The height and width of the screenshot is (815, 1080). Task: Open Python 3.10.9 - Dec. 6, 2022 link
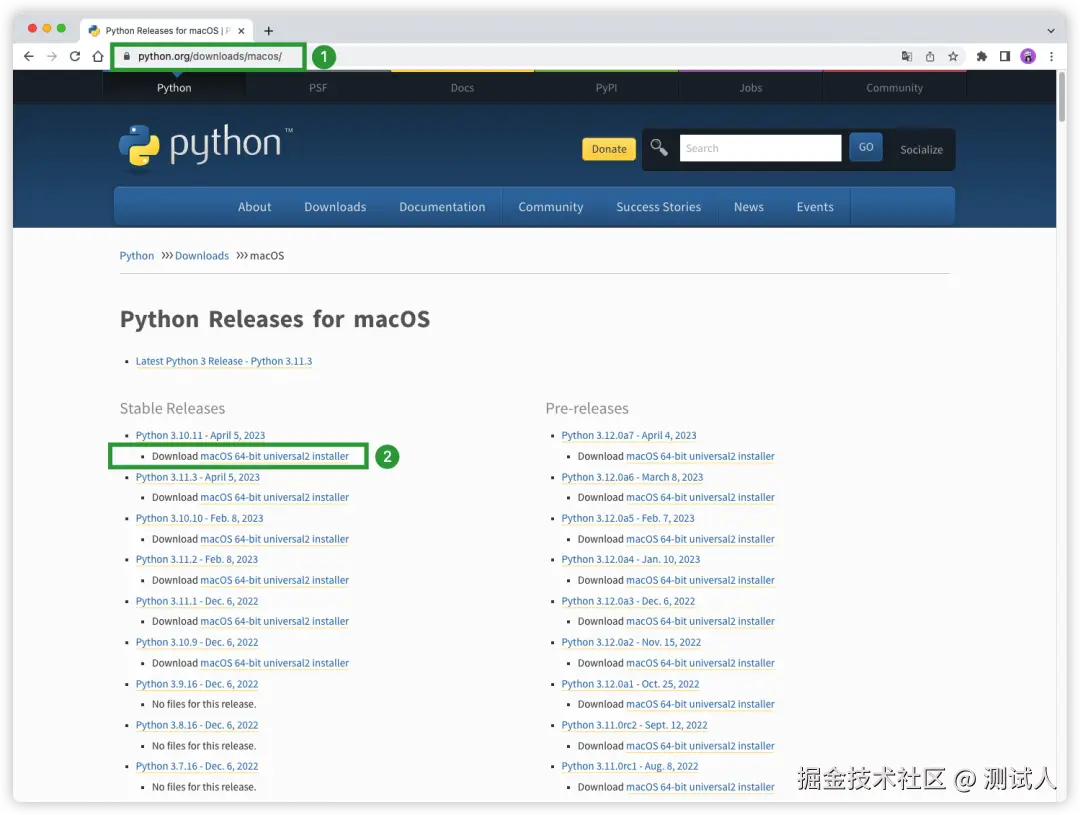click(x=197, y=642)
